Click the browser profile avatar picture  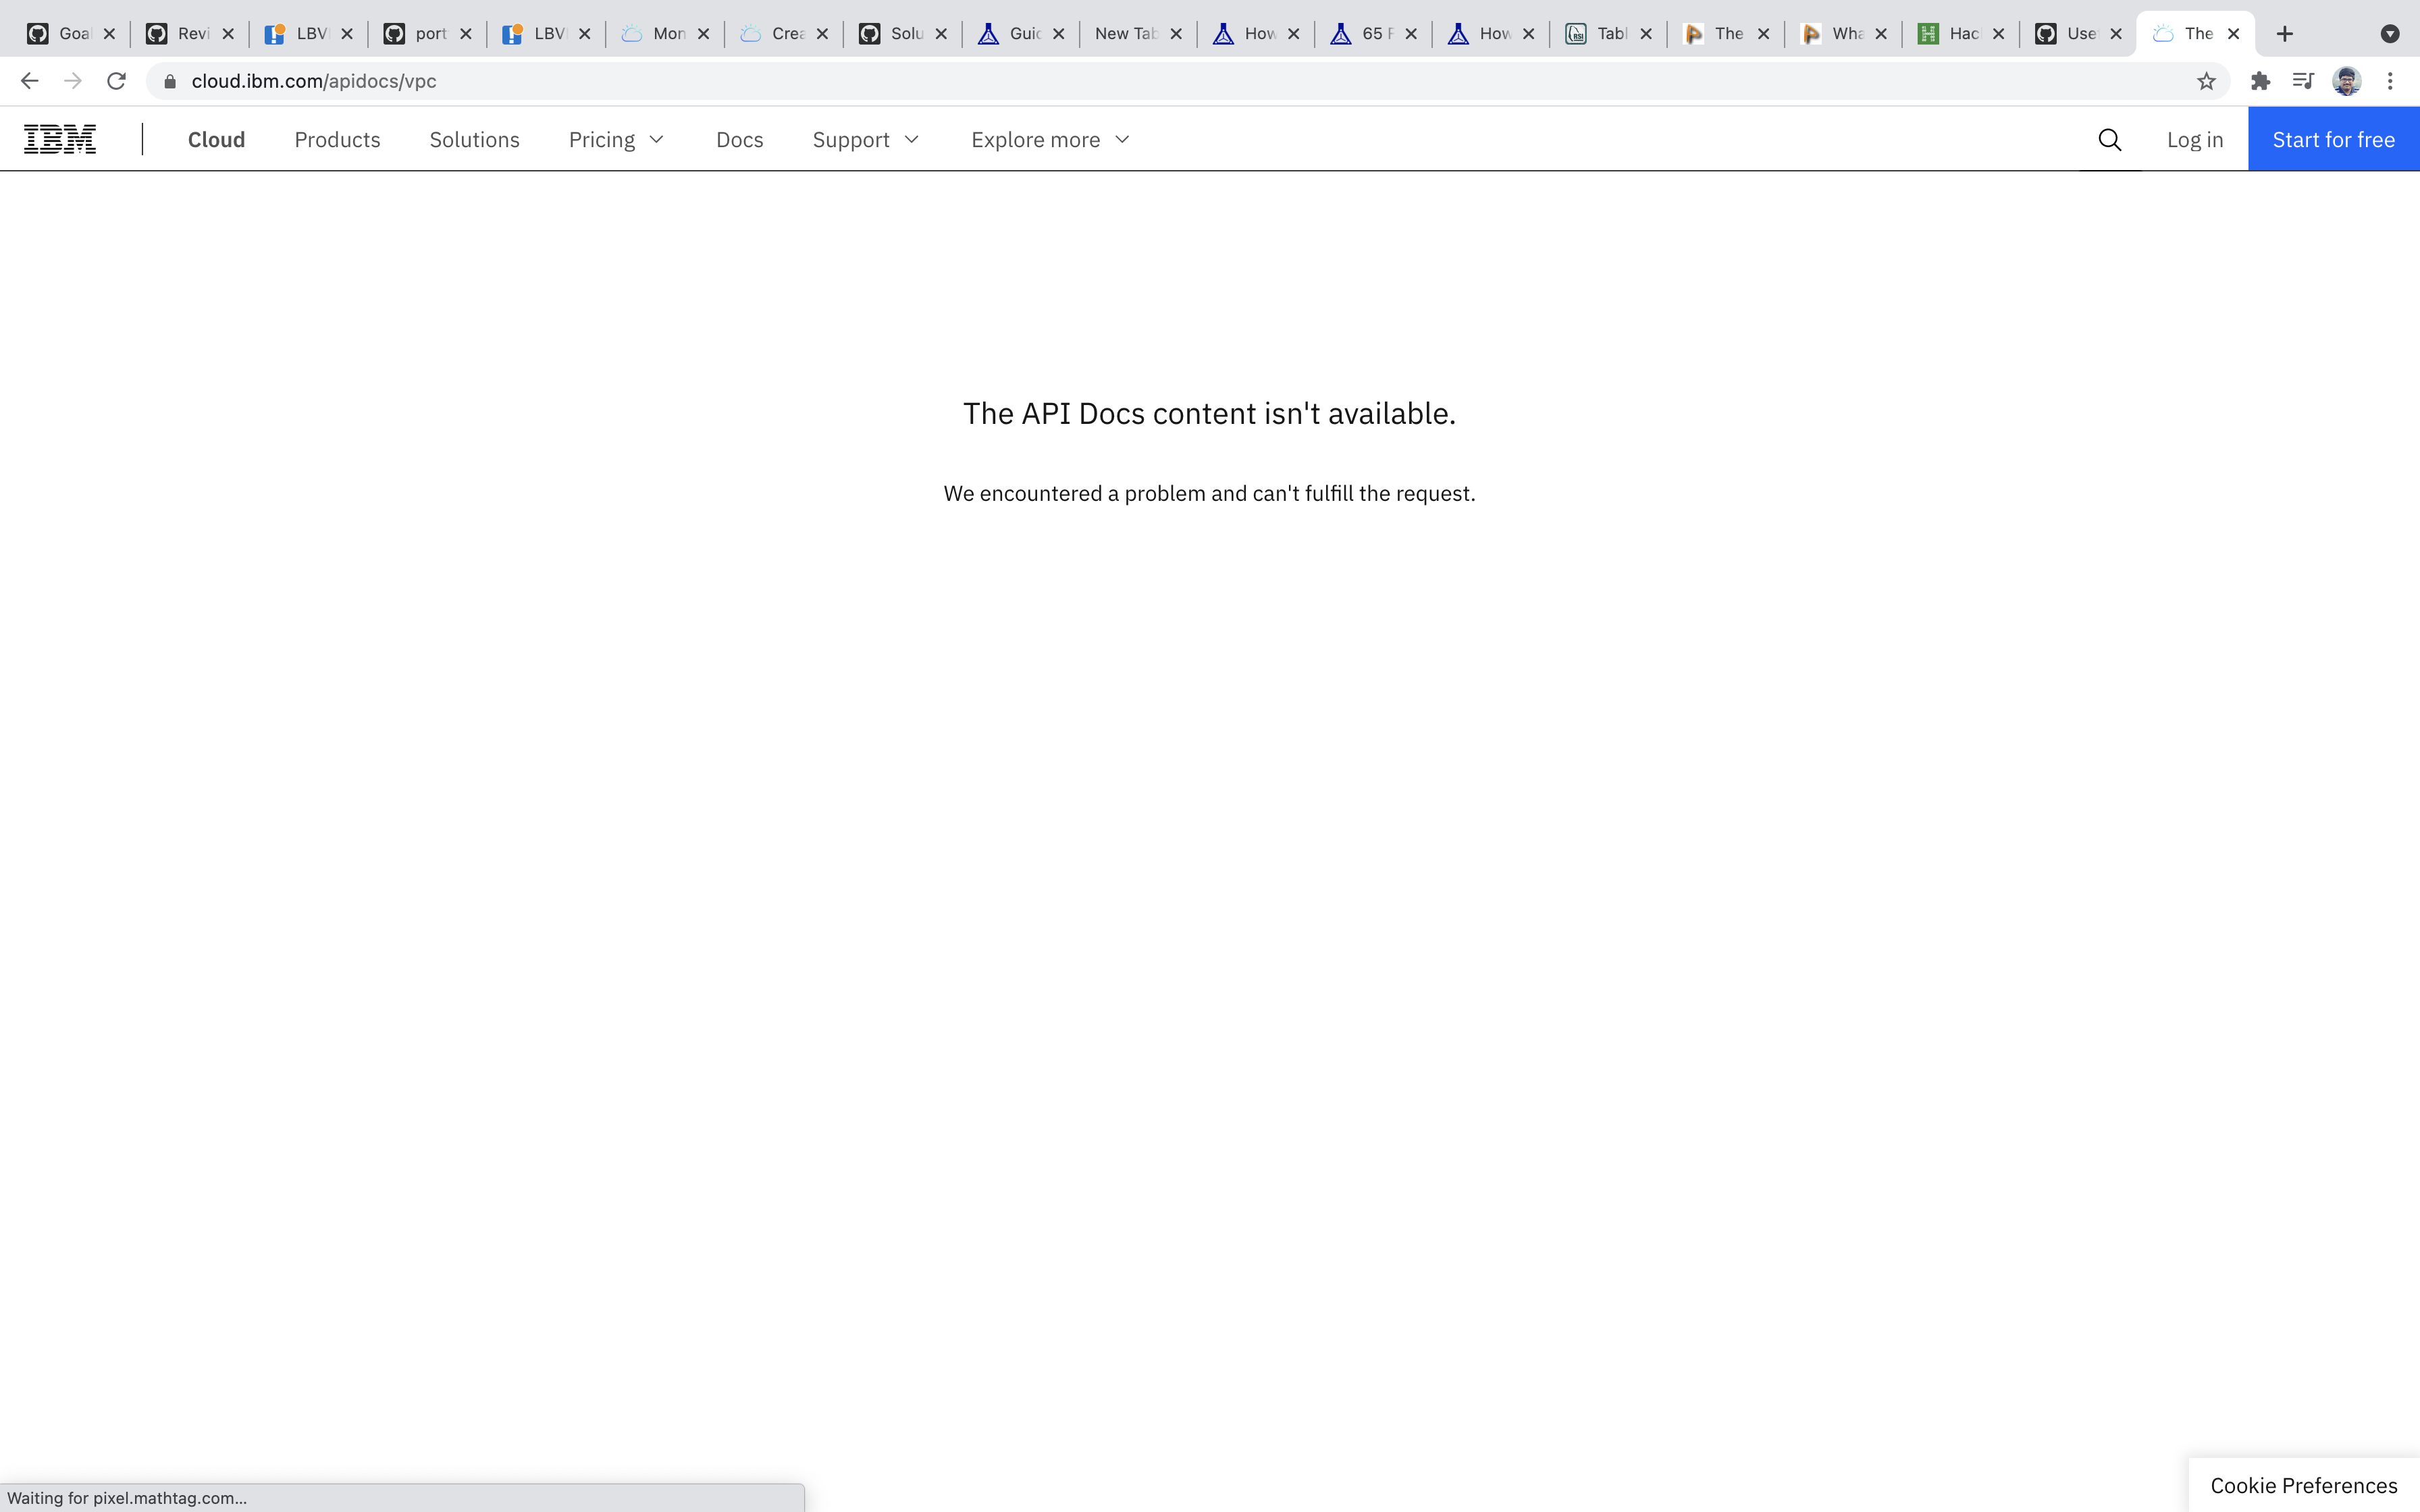point(2347,81)
